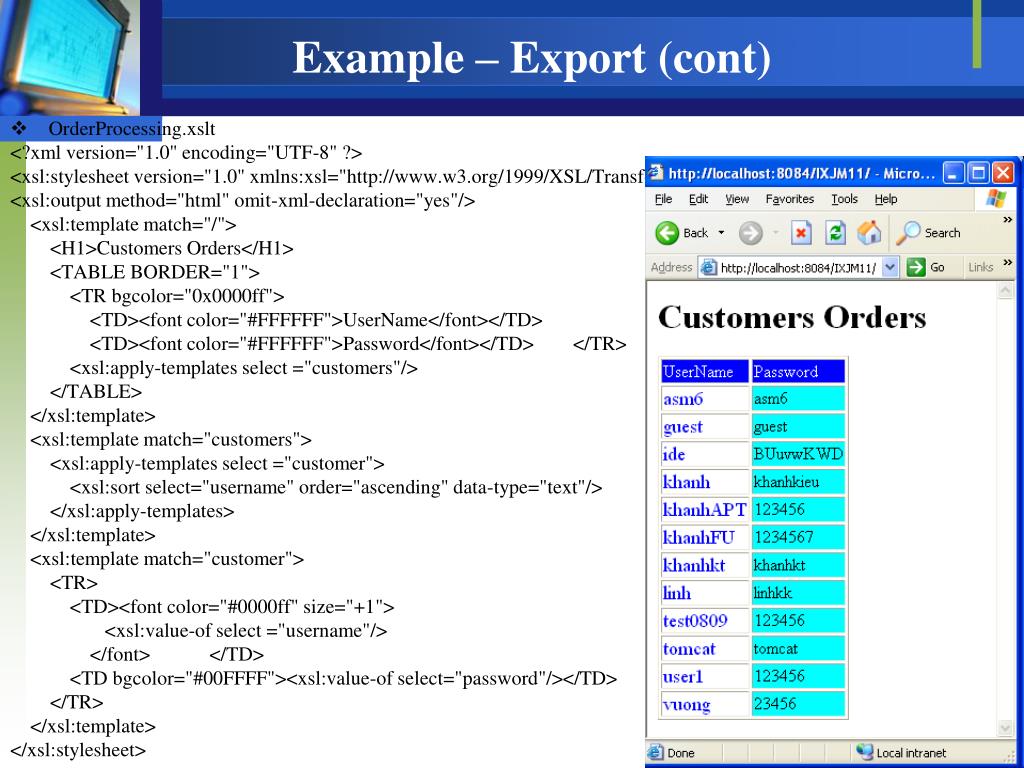Click the Windows flag logo in browser
Viewport: 1024px width, 768px height.
coord(996,199)
